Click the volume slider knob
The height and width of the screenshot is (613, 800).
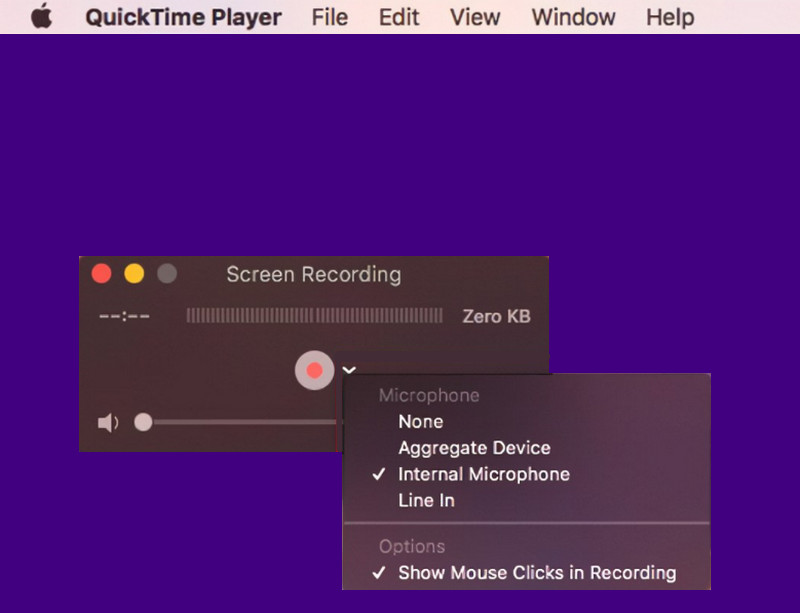coord(143,422)
